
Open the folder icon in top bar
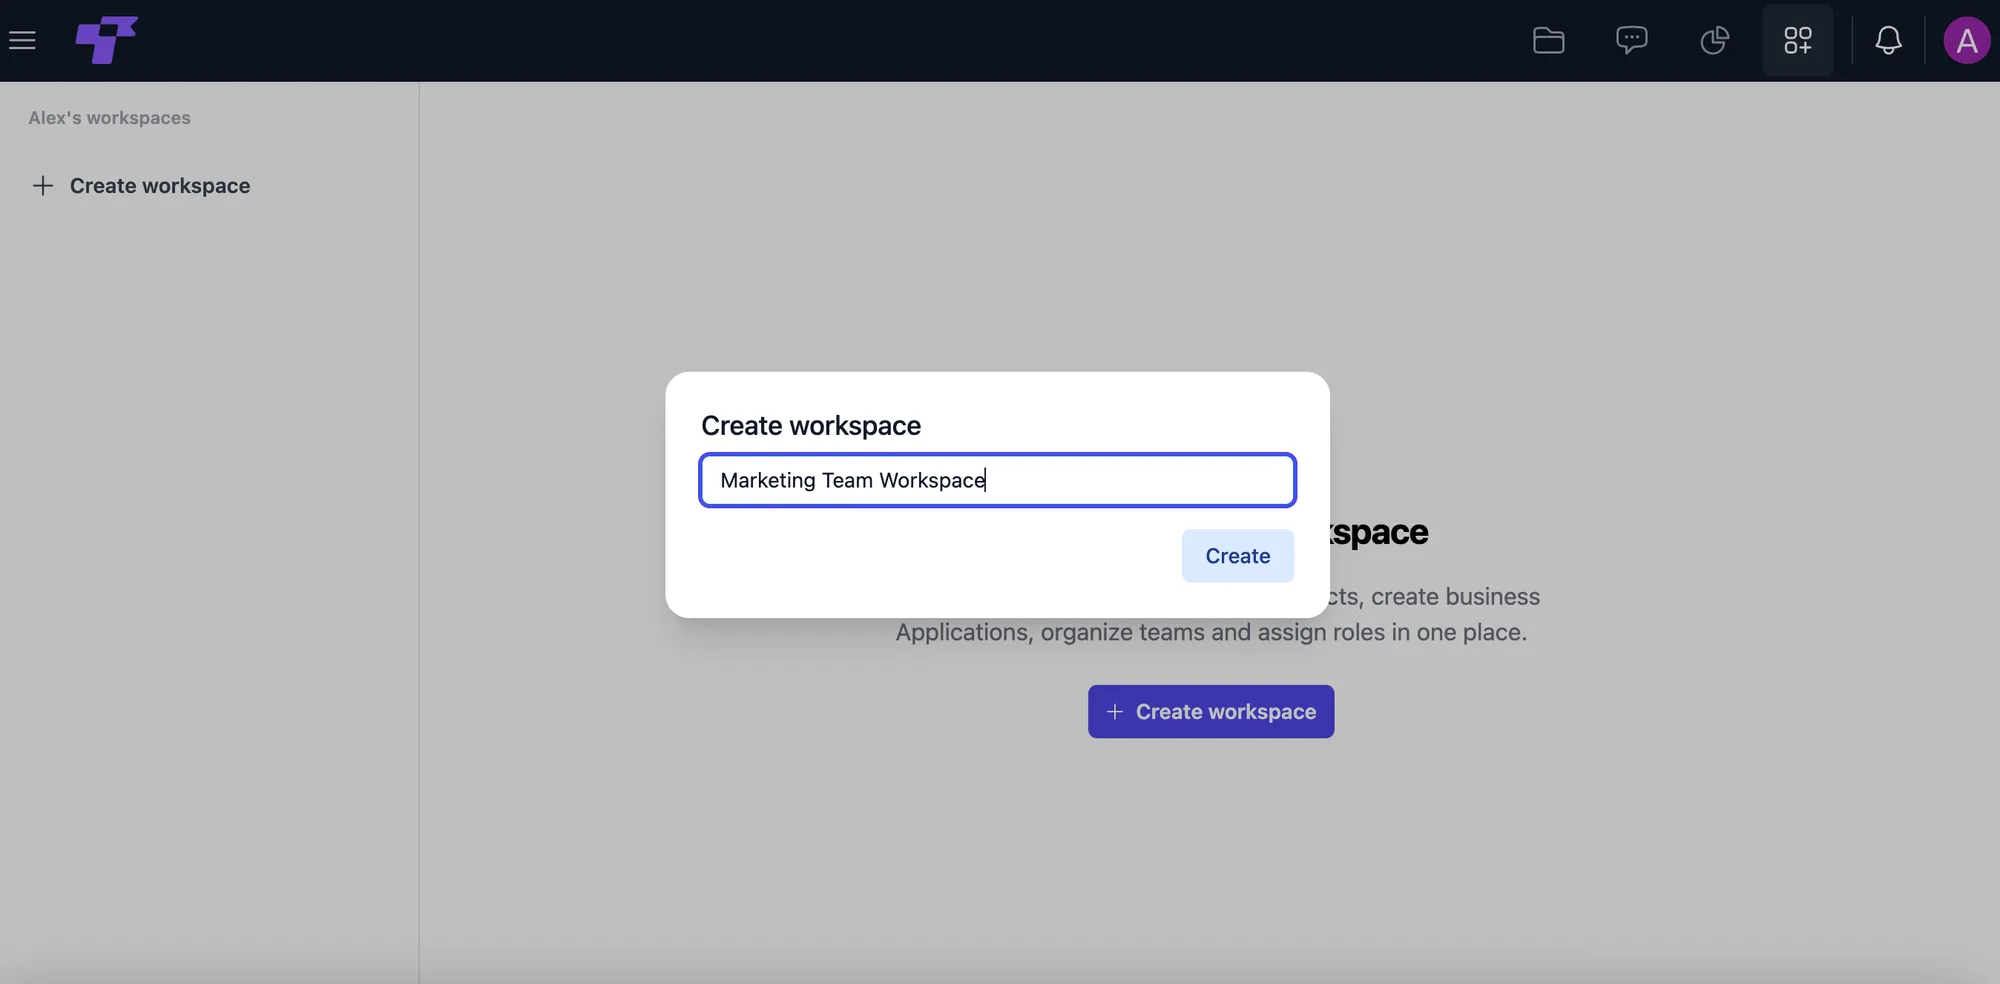coord(1548,40)
